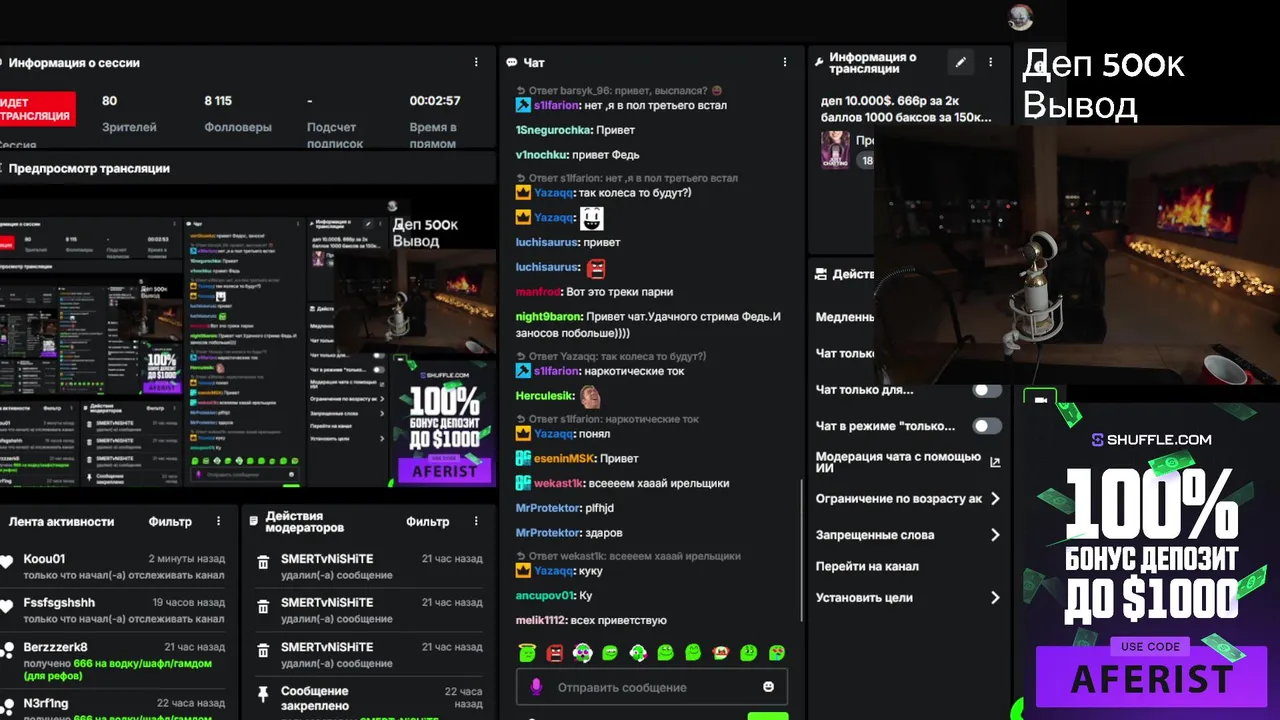Open AI chat moderation external link icon

pyautogui.click(x=995, y=462)
